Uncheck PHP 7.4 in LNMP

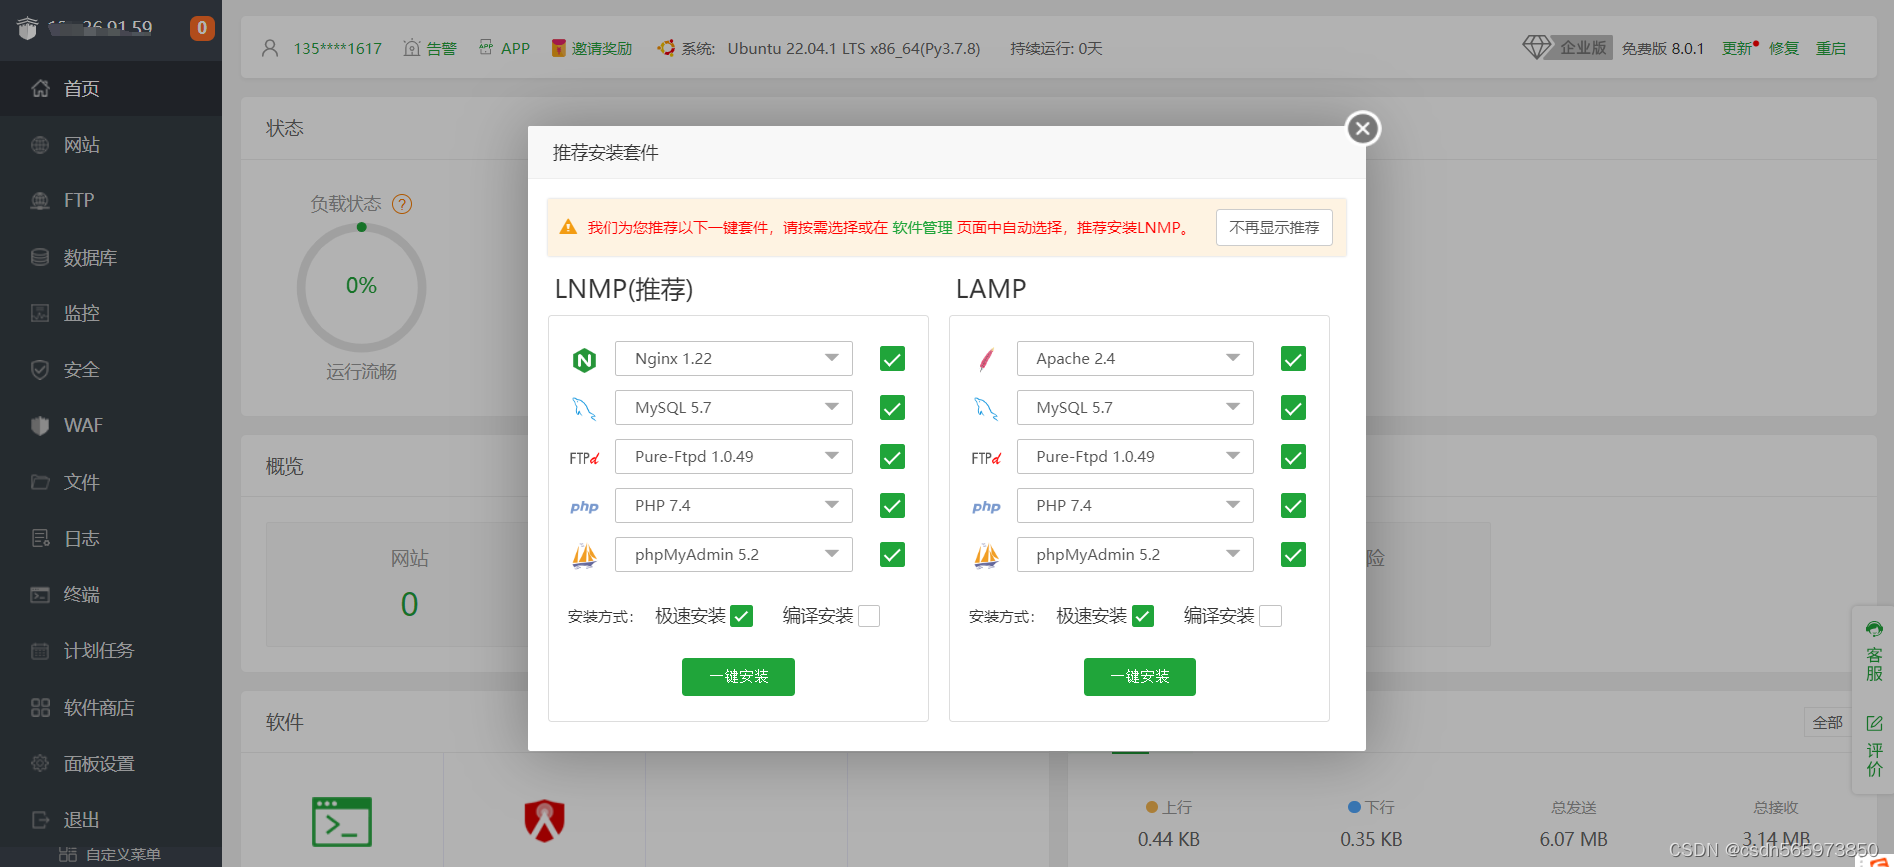pos(892,506)
